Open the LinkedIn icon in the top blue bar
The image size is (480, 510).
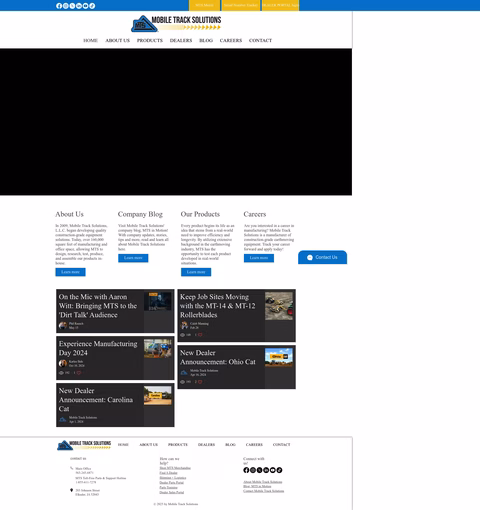tap(79, 6)
